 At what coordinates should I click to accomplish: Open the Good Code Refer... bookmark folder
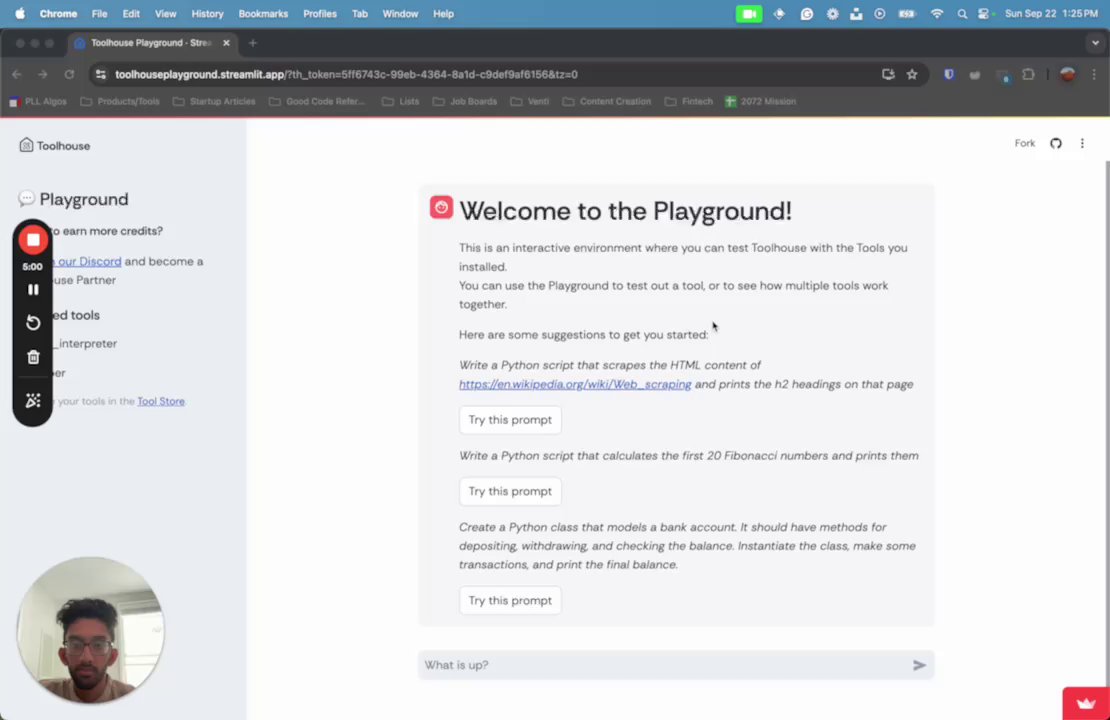317,102
